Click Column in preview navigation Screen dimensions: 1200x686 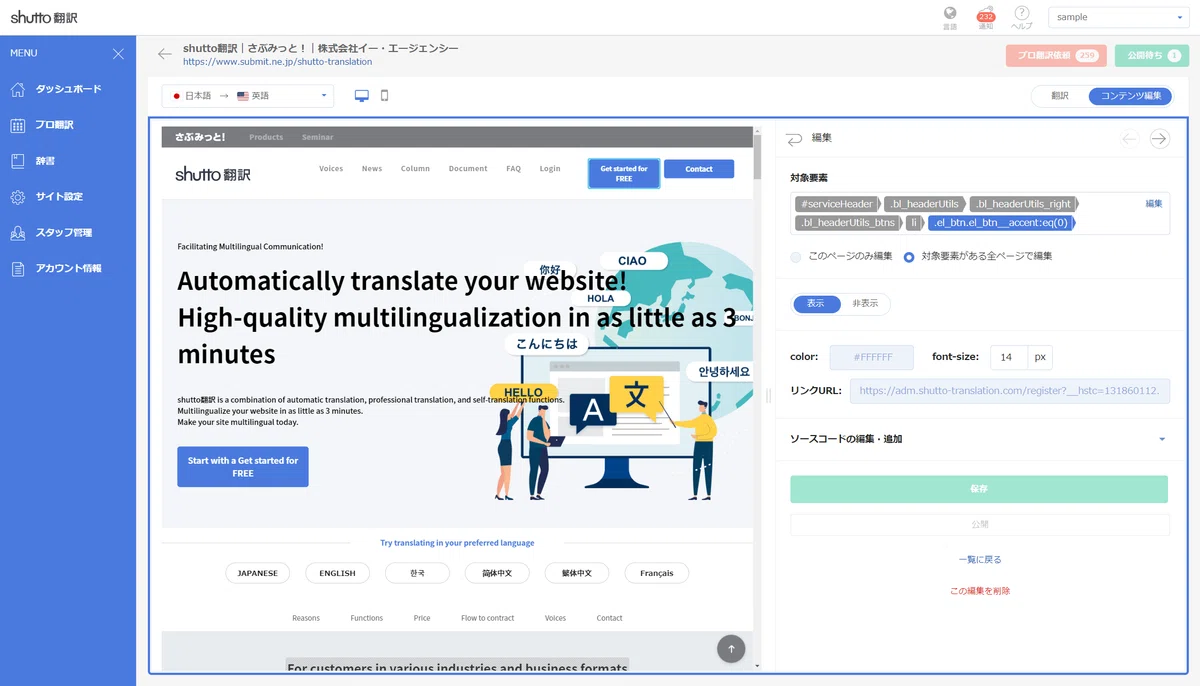[415, 169]
